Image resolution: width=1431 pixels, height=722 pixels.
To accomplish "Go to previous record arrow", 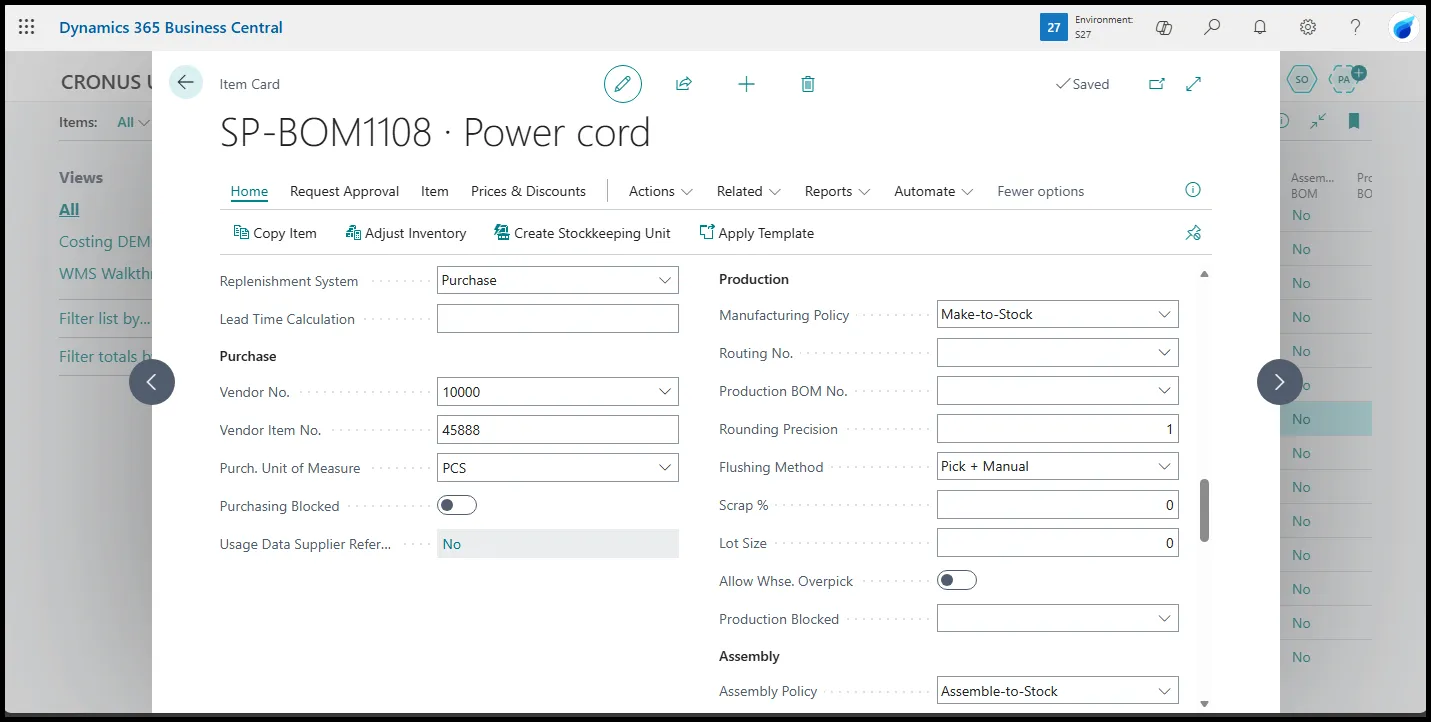I will pyautogui.click(x=152, y=381).
